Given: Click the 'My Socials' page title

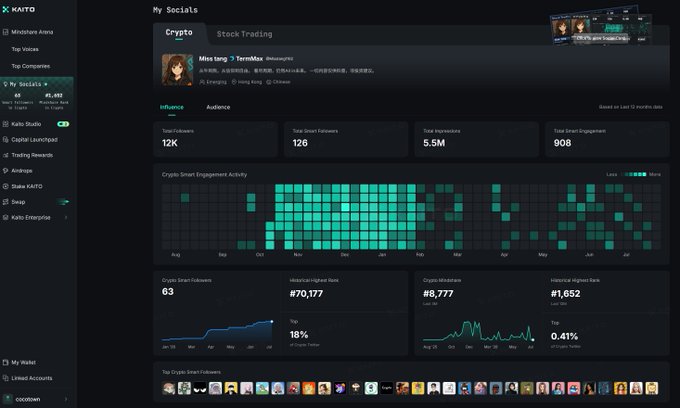Looking at the screenshot, I should click(175, 10).
